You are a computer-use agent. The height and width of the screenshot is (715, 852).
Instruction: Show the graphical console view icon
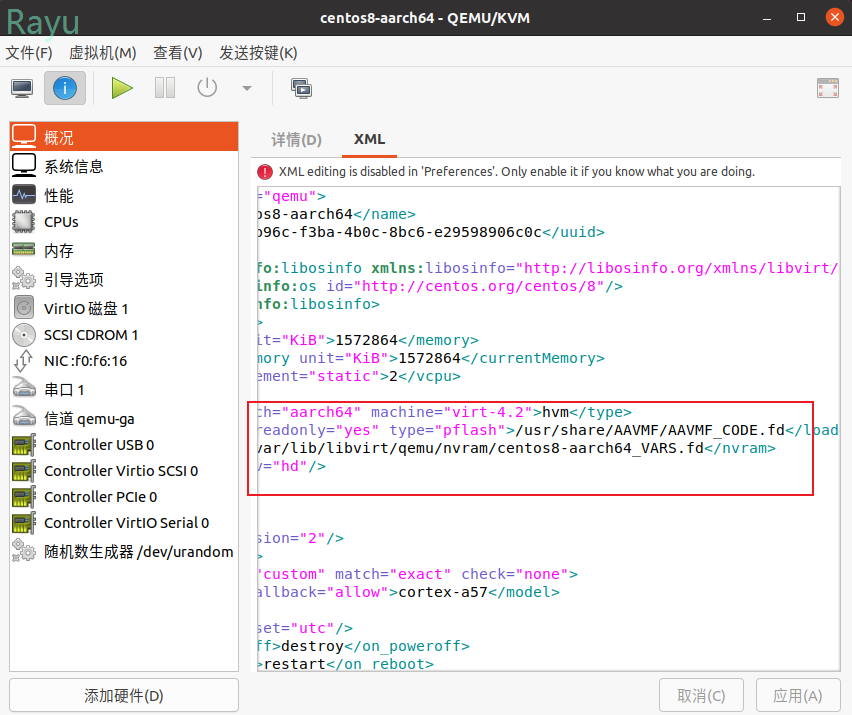tap(22, 88)
